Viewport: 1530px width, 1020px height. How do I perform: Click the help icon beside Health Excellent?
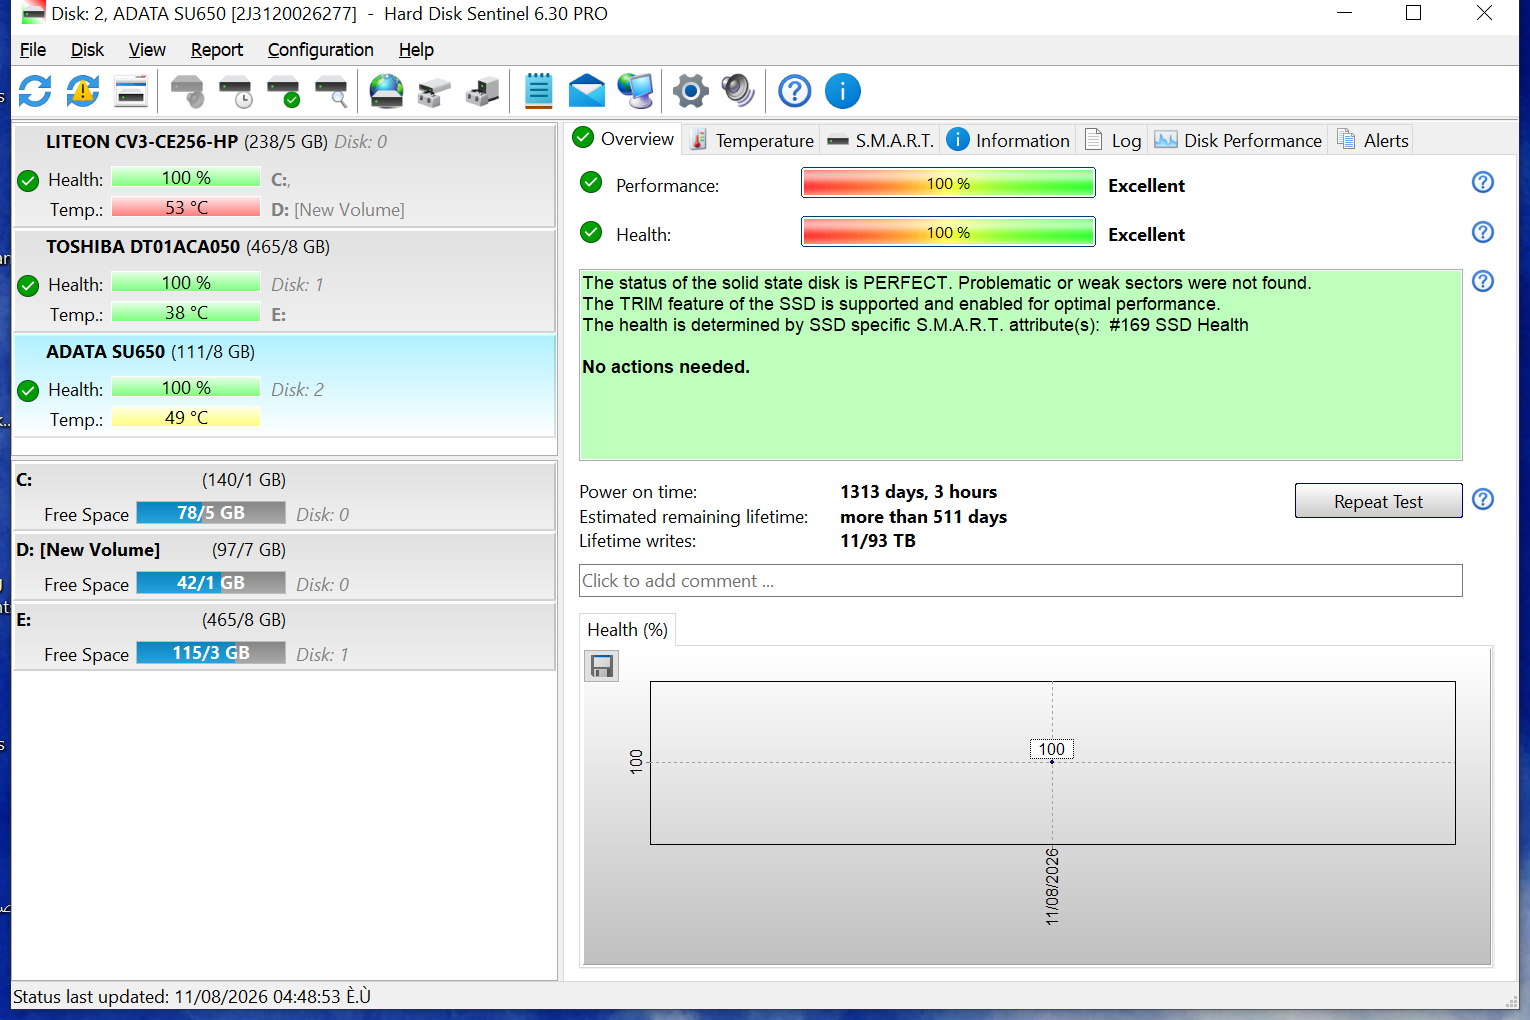1483,232
